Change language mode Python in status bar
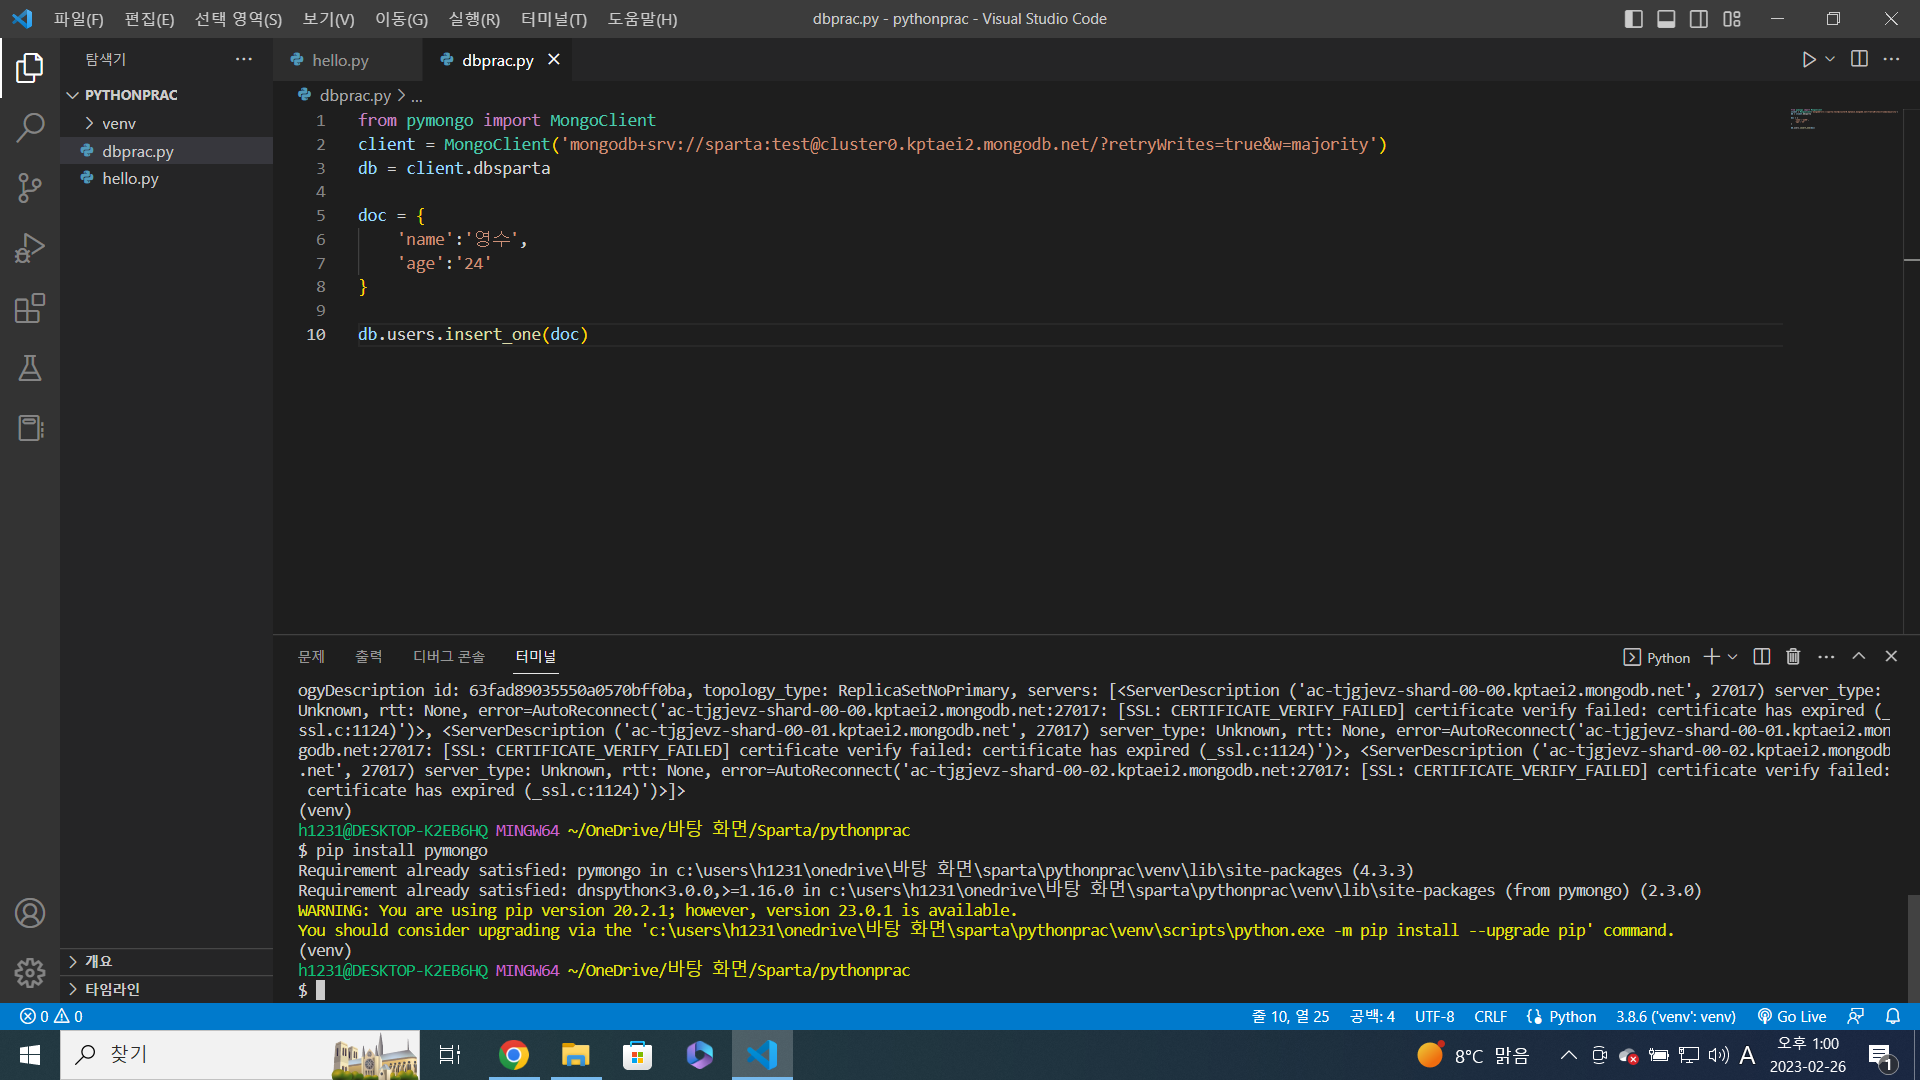Screen dimensions: 1920x1080 1572,1016
